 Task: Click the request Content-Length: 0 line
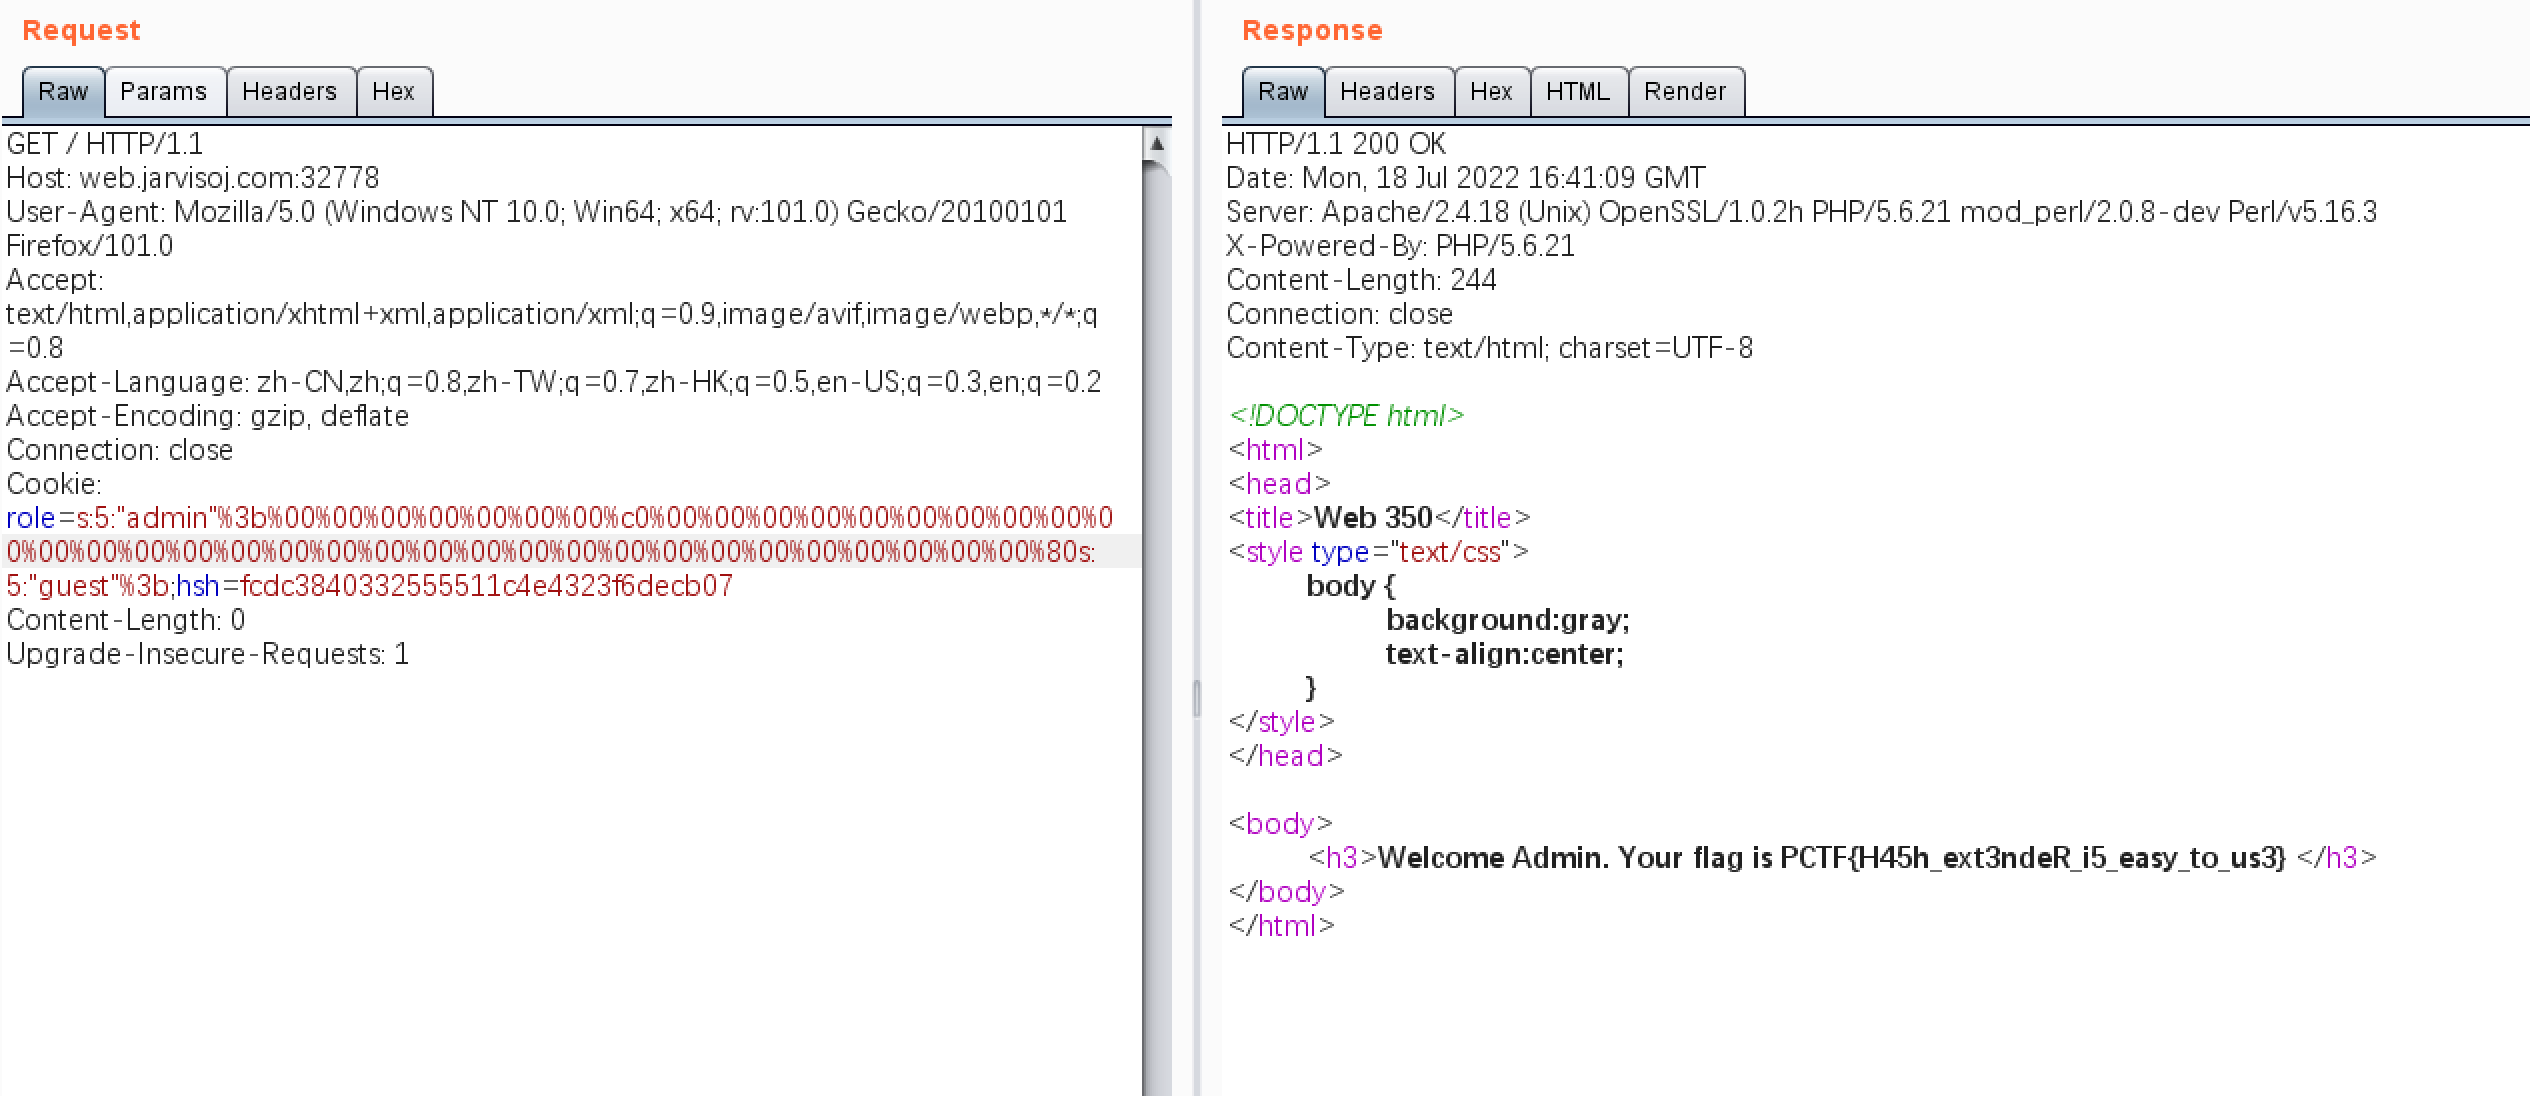126,620
